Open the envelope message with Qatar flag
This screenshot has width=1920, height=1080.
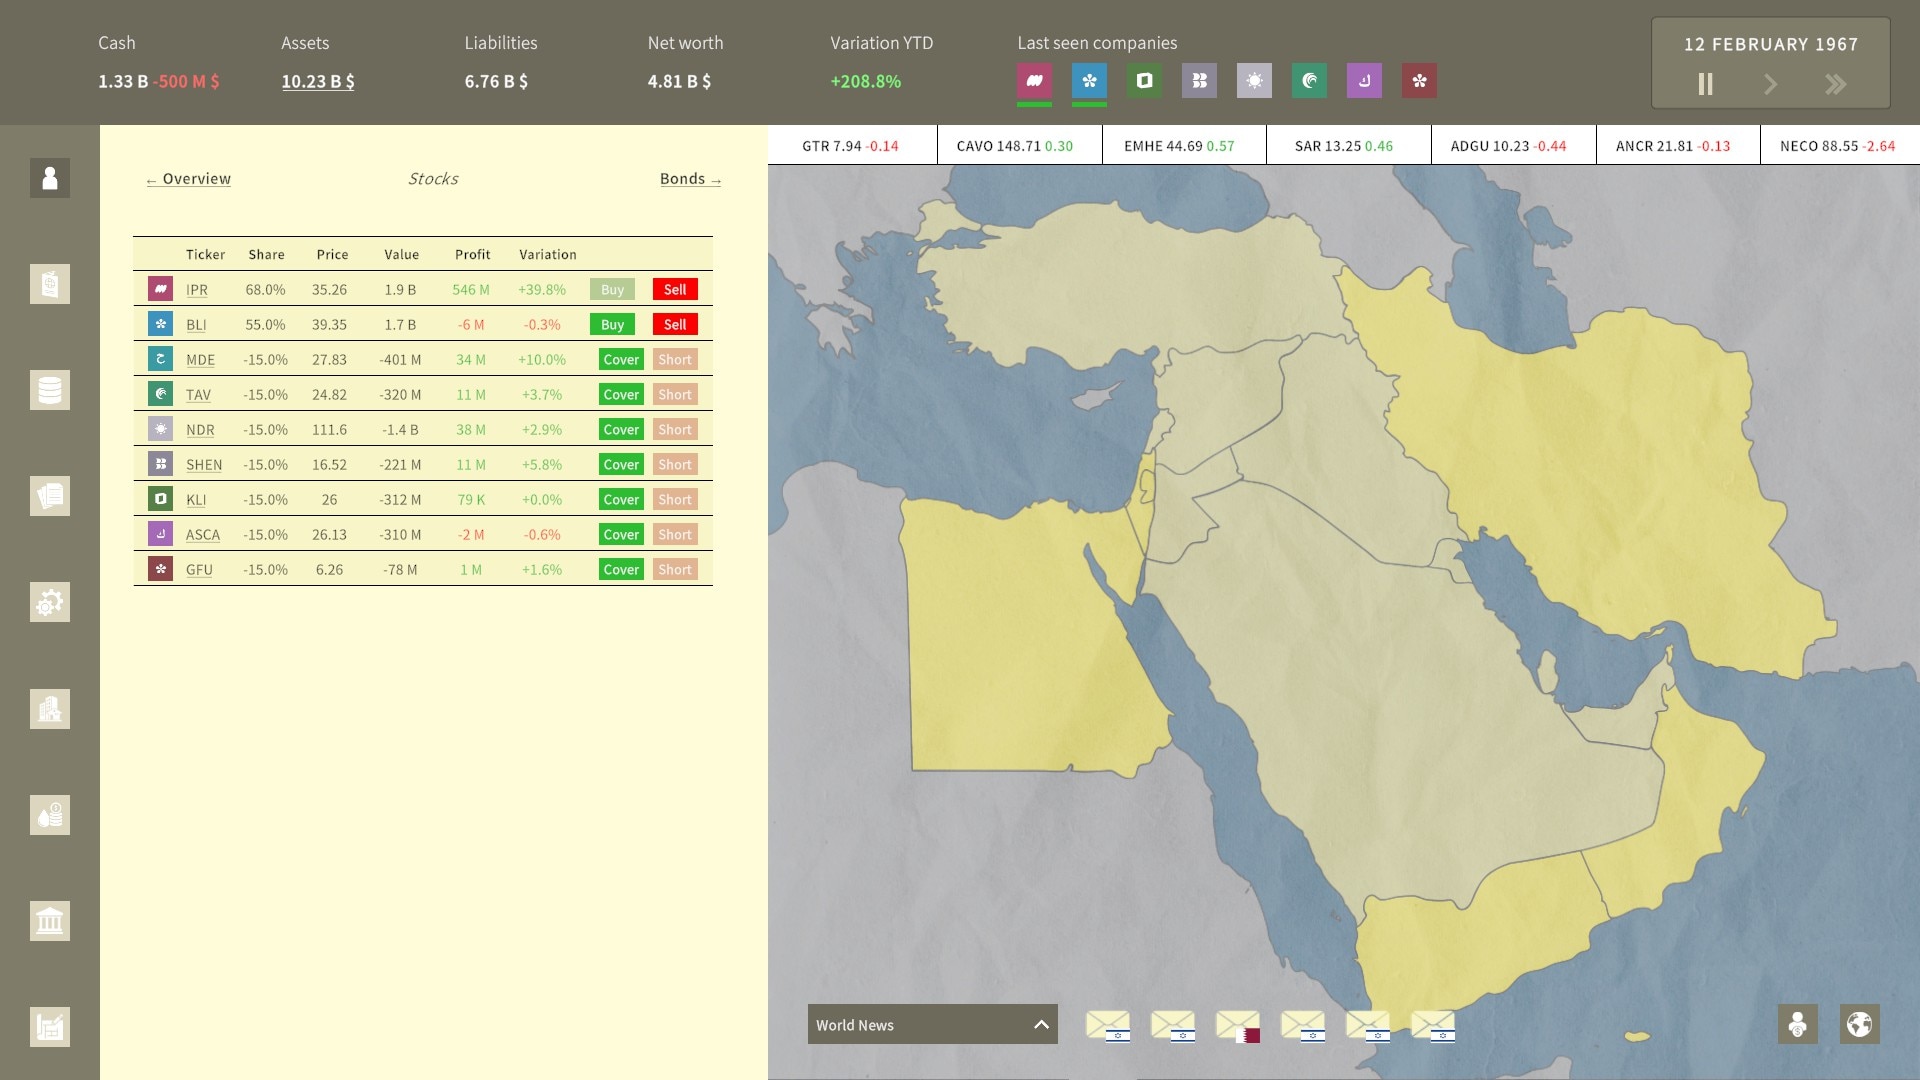pyautogui.click(x=1238, y=1025)
